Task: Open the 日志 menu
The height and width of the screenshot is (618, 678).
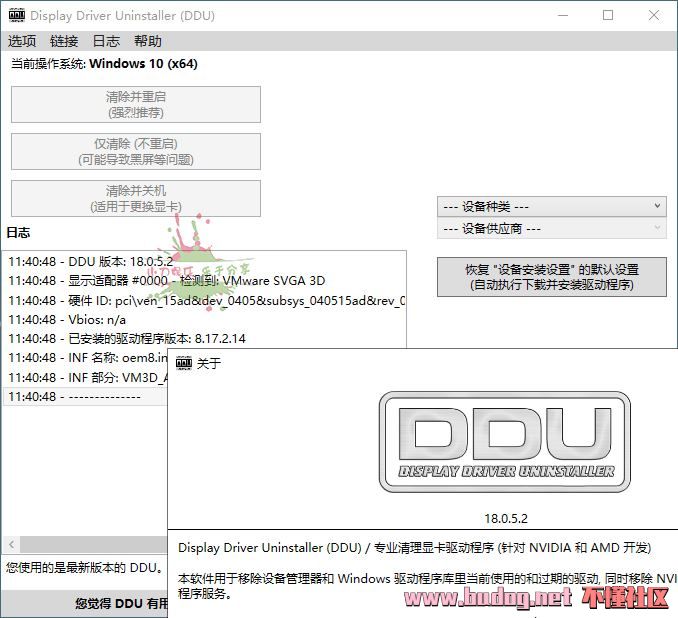Action: 106,41
